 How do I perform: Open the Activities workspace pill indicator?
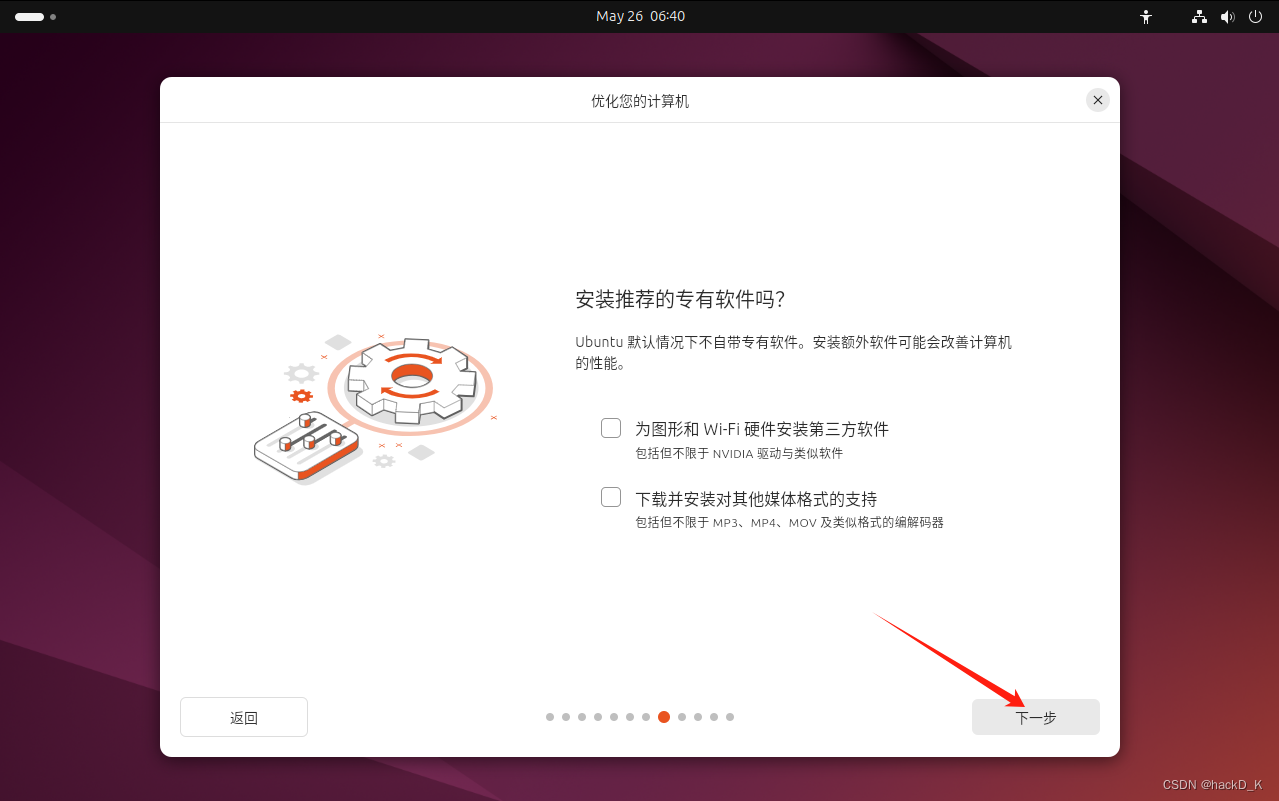35,17
